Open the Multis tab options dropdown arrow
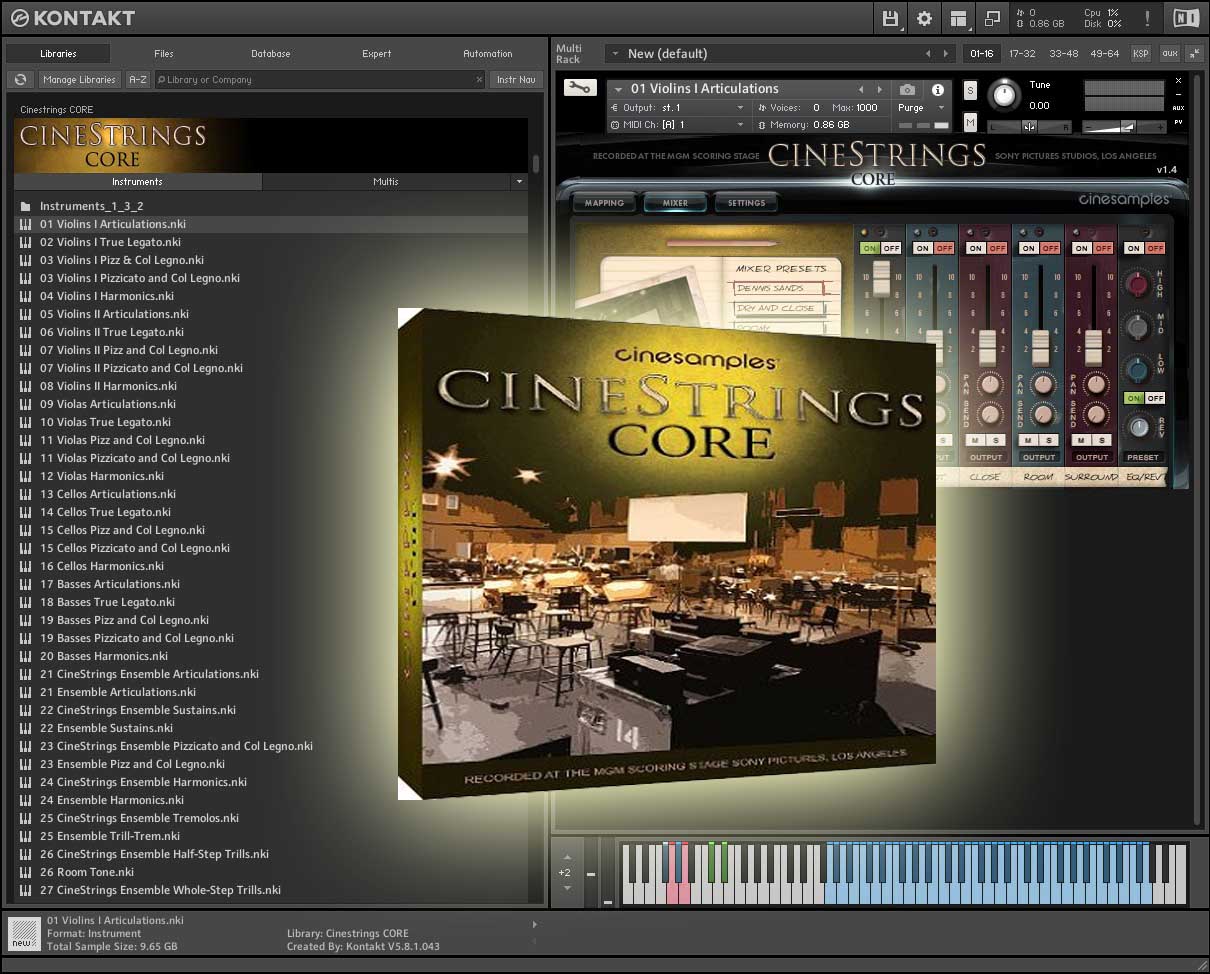1210x974 pixels. coord(518,182)
